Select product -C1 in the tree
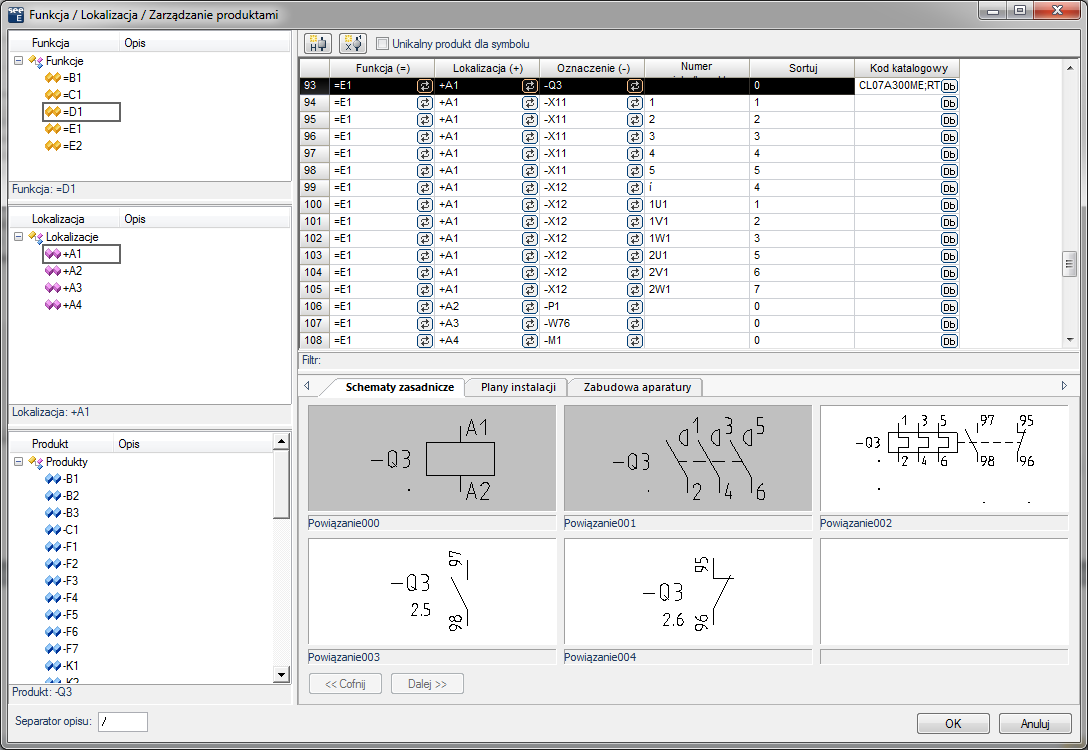 coord(70,530)
